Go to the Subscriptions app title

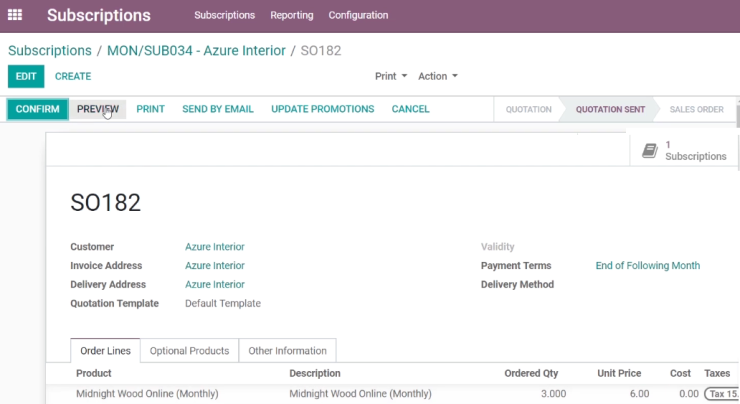click(99, 15)
